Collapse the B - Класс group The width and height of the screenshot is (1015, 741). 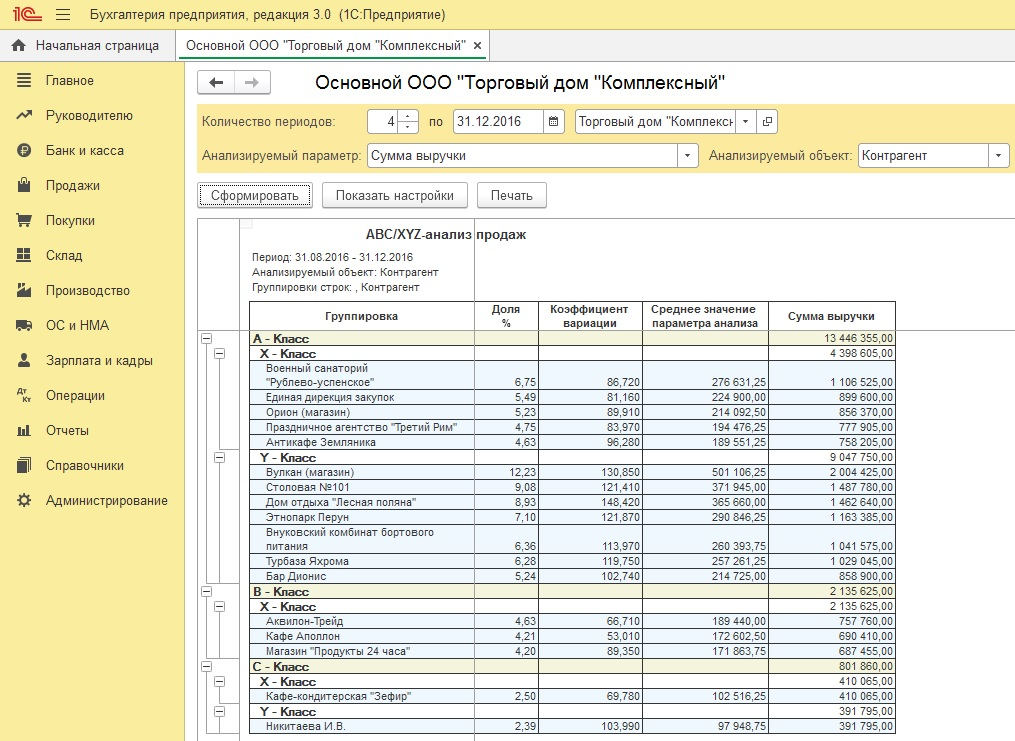[206, 592]
